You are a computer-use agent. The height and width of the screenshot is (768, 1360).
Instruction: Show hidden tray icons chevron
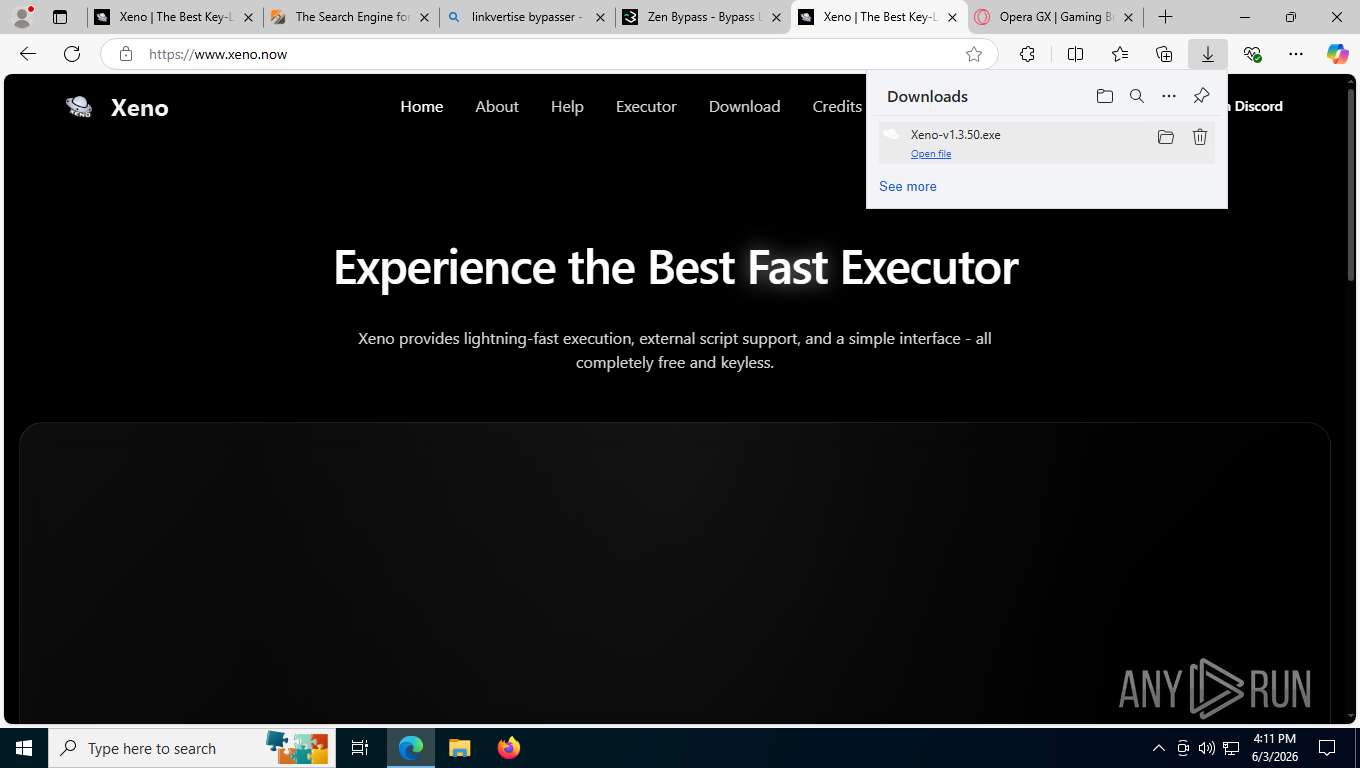[1159, 748]
